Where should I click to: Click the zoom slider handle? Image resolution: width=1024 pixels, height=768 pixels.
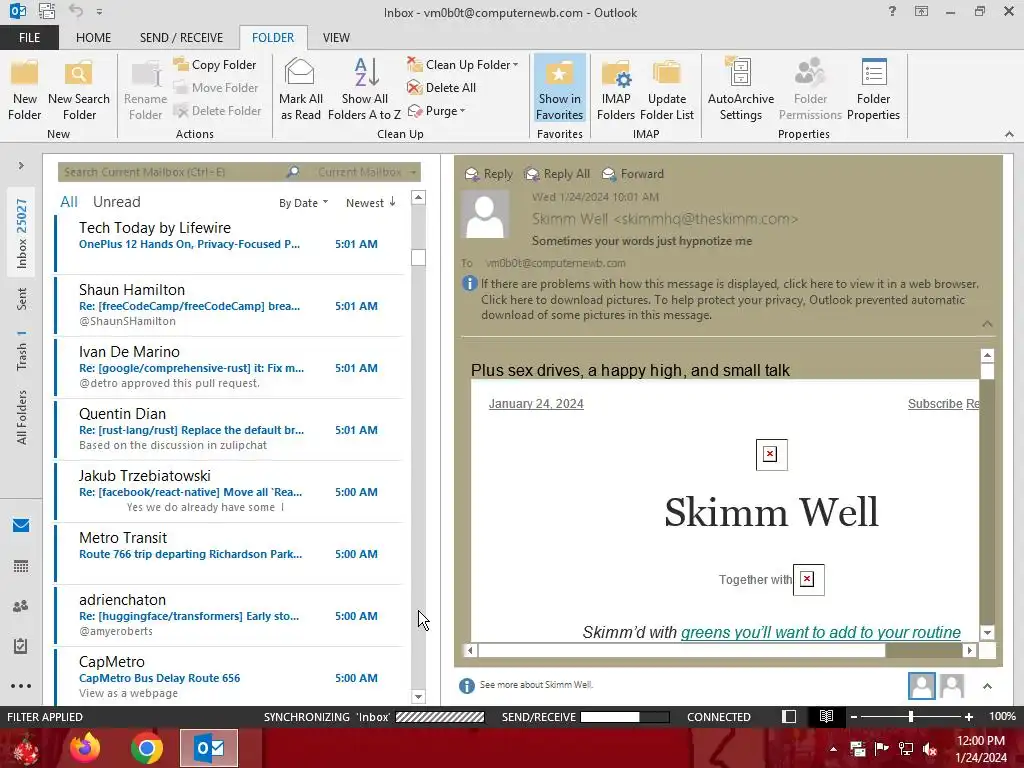click(x=911, y=717)
